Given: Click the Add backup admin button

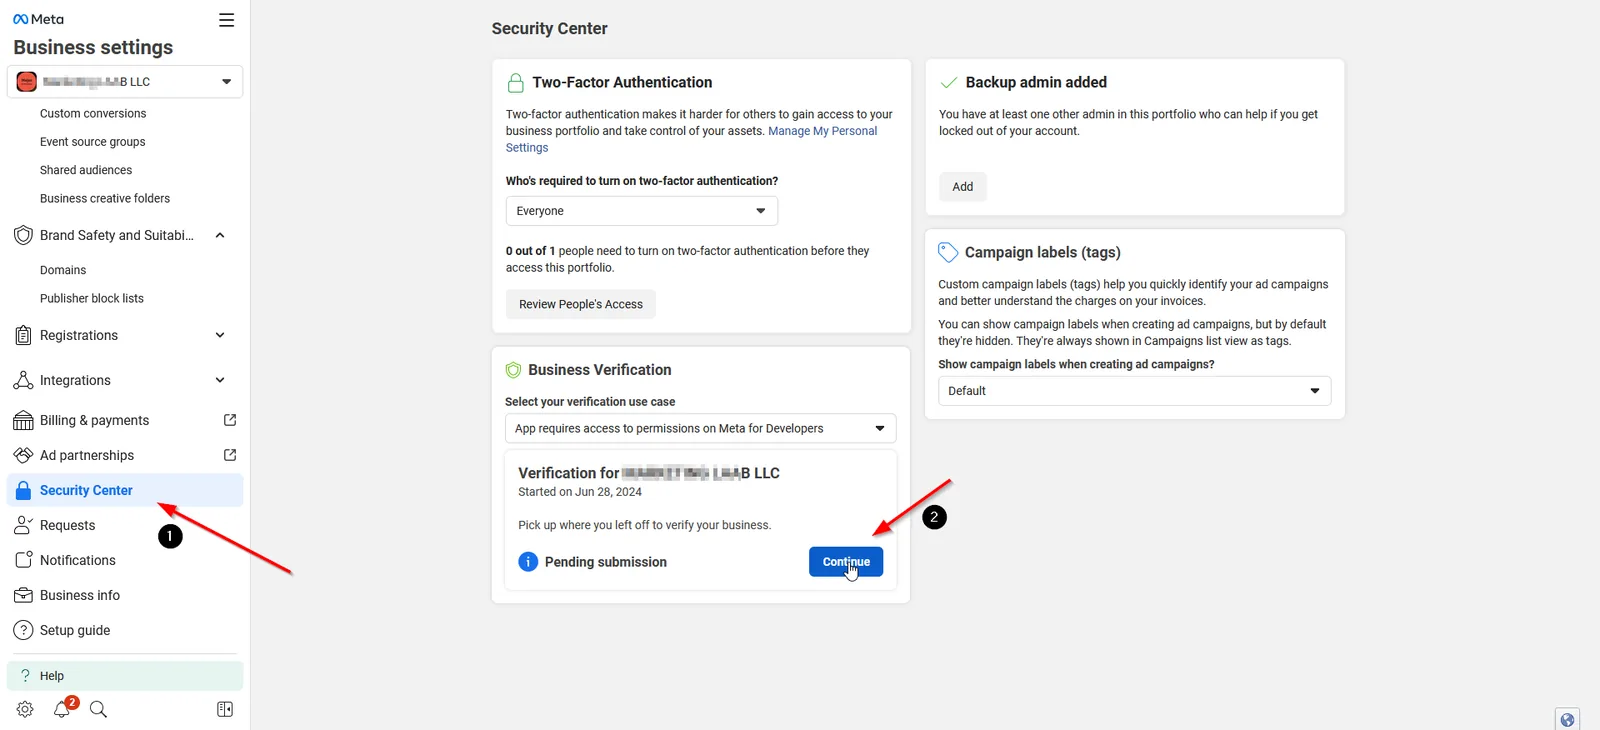Looking at the screenshot, I should click(963, 187).
